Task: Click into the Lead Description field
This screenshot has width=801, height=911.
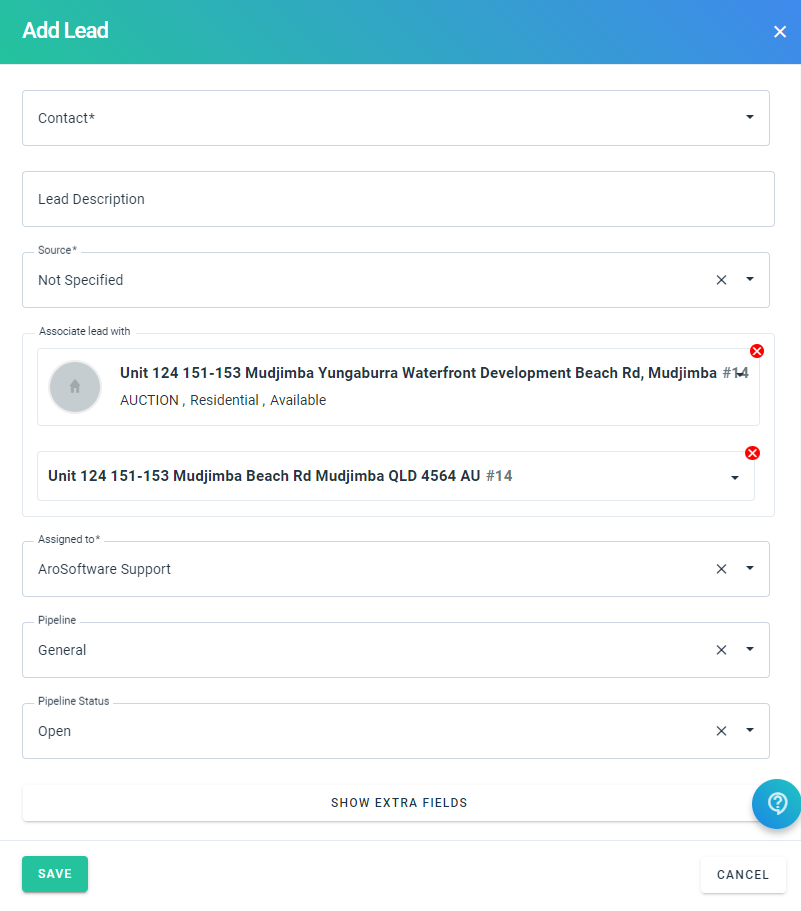Action: (x=398, y=199)
